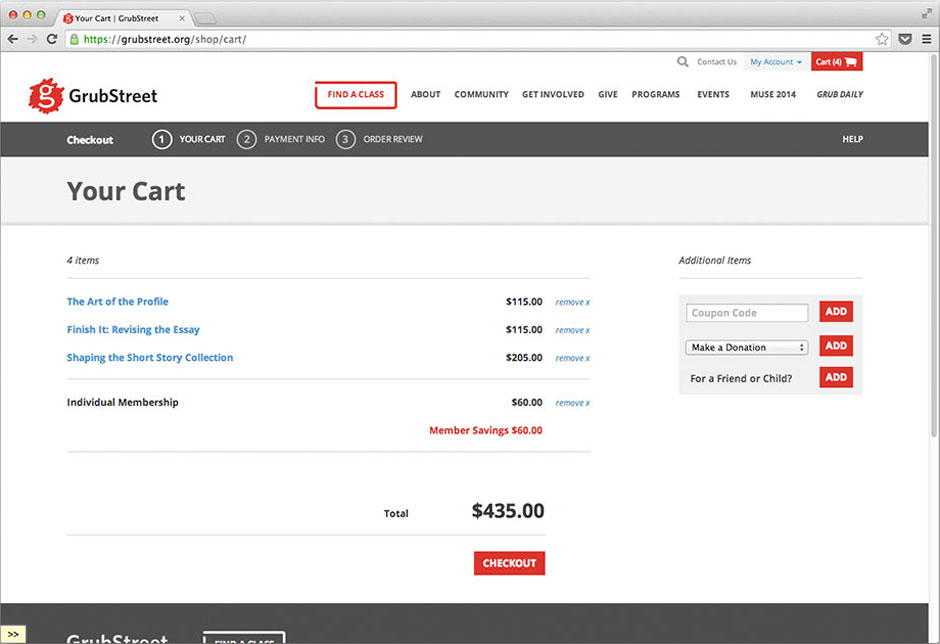Click the $435.00 total amount
This screenshot has height=644, width=940.
click(x=508, y=511)
